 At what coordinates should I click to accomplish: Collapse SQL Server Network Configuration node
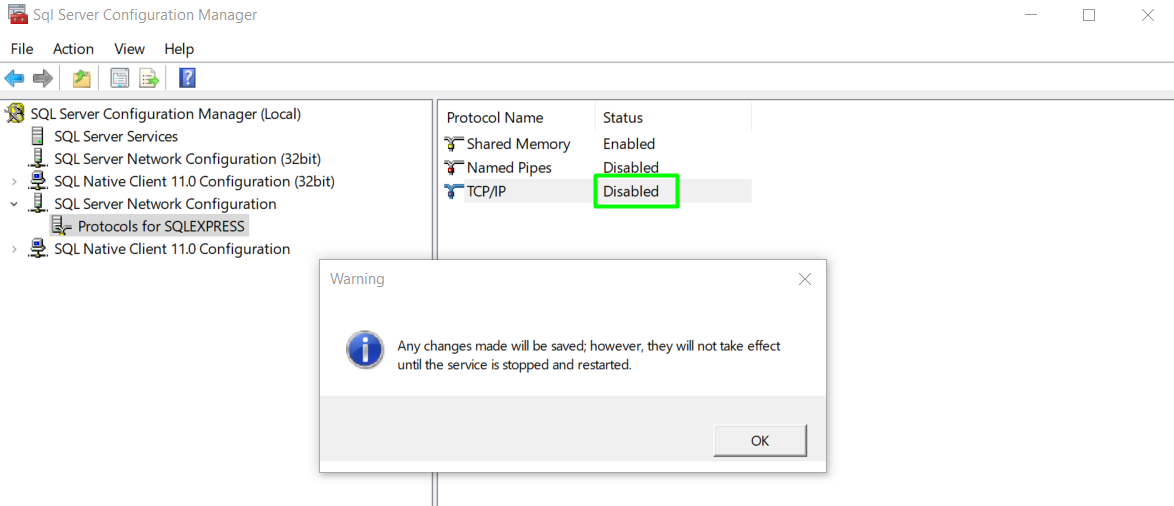14,204
